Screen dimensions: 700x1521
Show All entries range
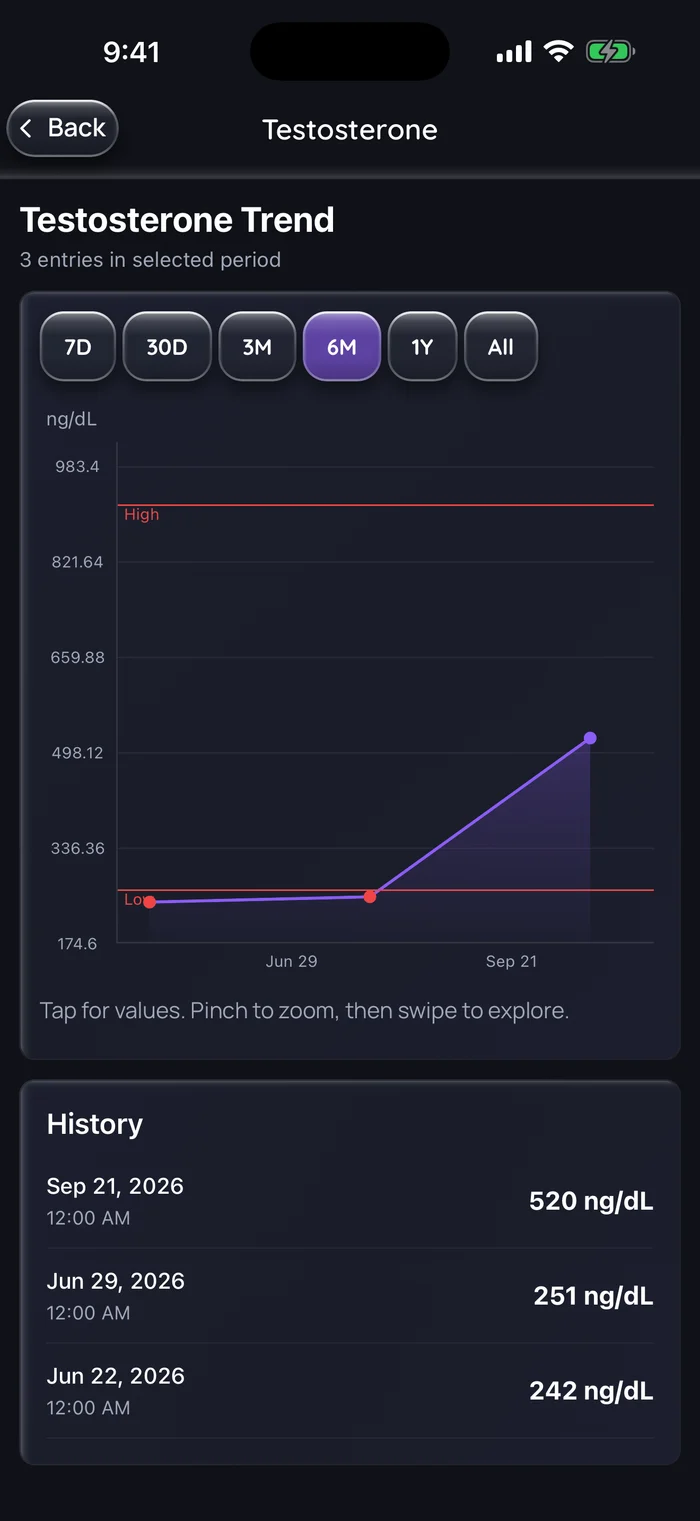(x=501, y=347)
